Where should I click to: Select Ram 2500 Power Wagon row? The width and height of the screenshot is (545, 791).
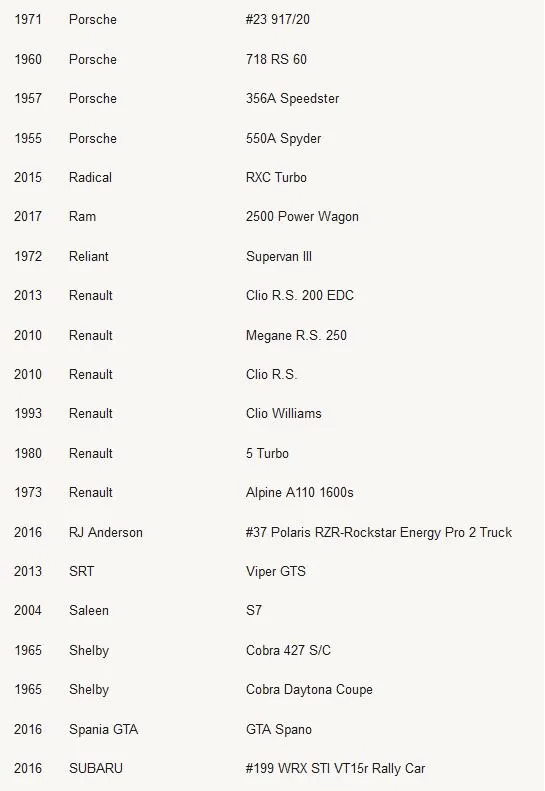coord(272,216)
